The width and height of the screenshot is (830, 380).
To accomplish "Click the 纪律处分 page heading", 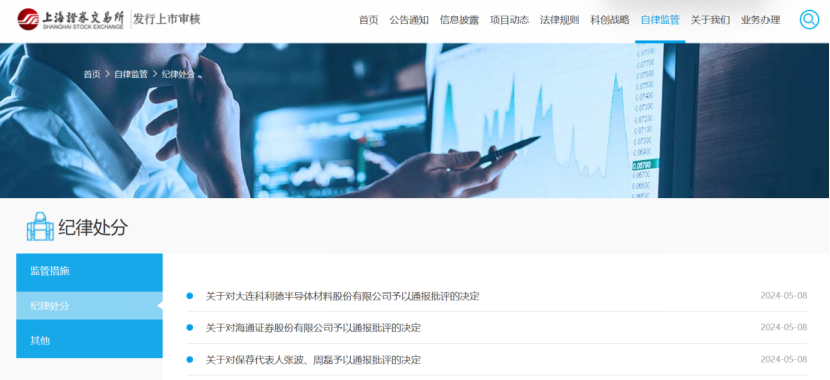I will (x=93, y=228).
